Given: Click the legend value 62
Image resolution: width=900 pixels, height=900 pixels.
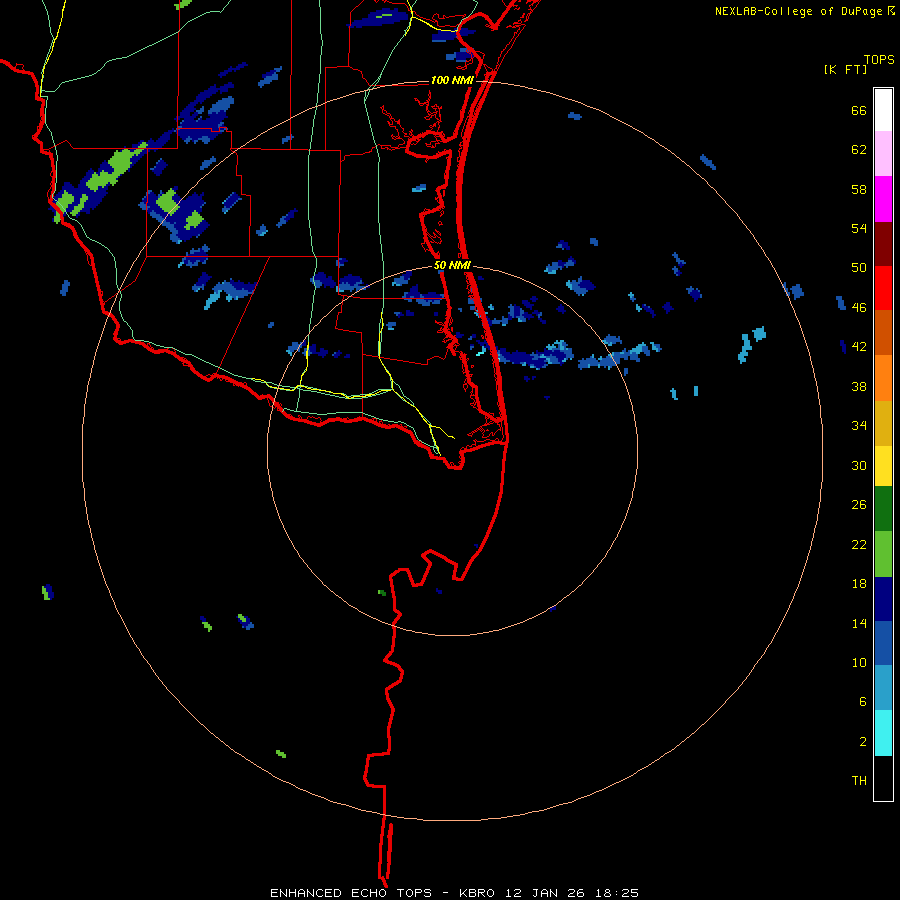Looking at the screenshot, I should [x=859, y=150].
